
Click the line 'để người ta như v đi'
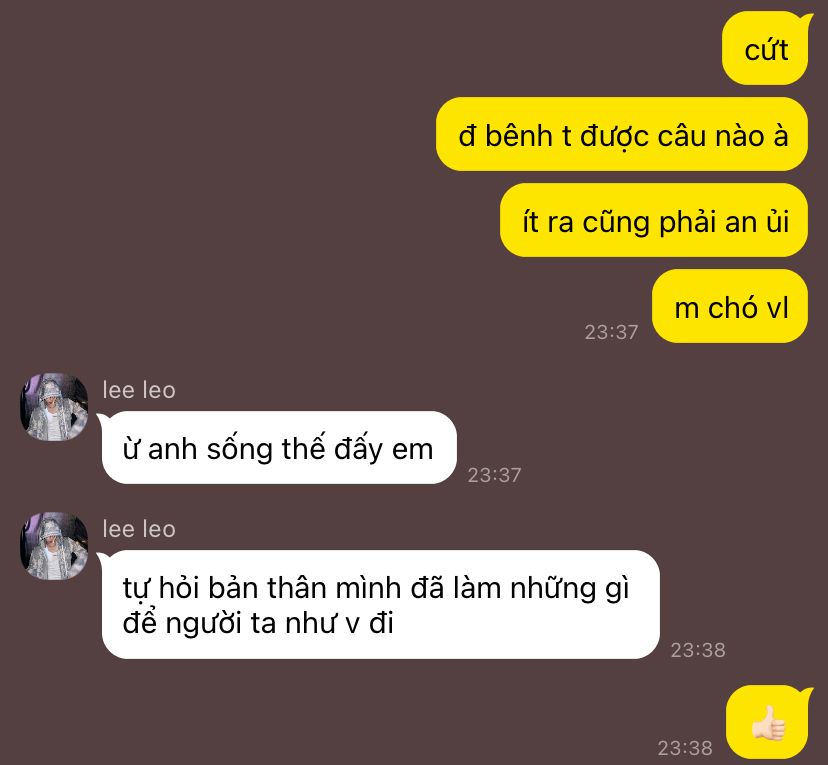tap(258, 623)
